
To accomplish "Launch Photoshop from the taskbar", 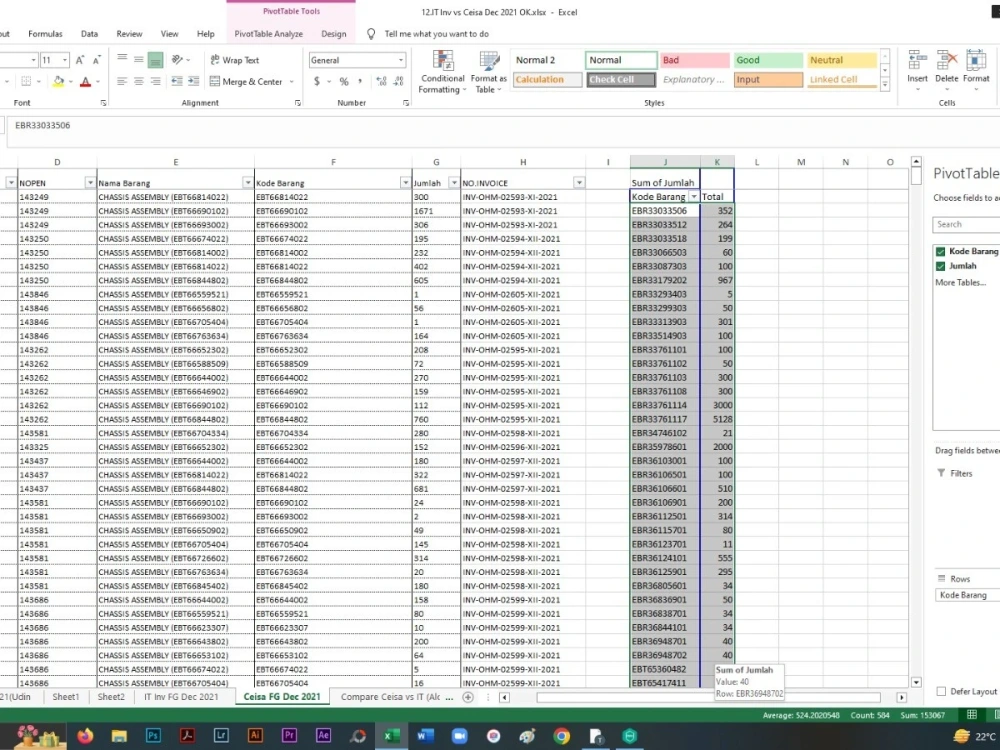I will click(152, 735).
